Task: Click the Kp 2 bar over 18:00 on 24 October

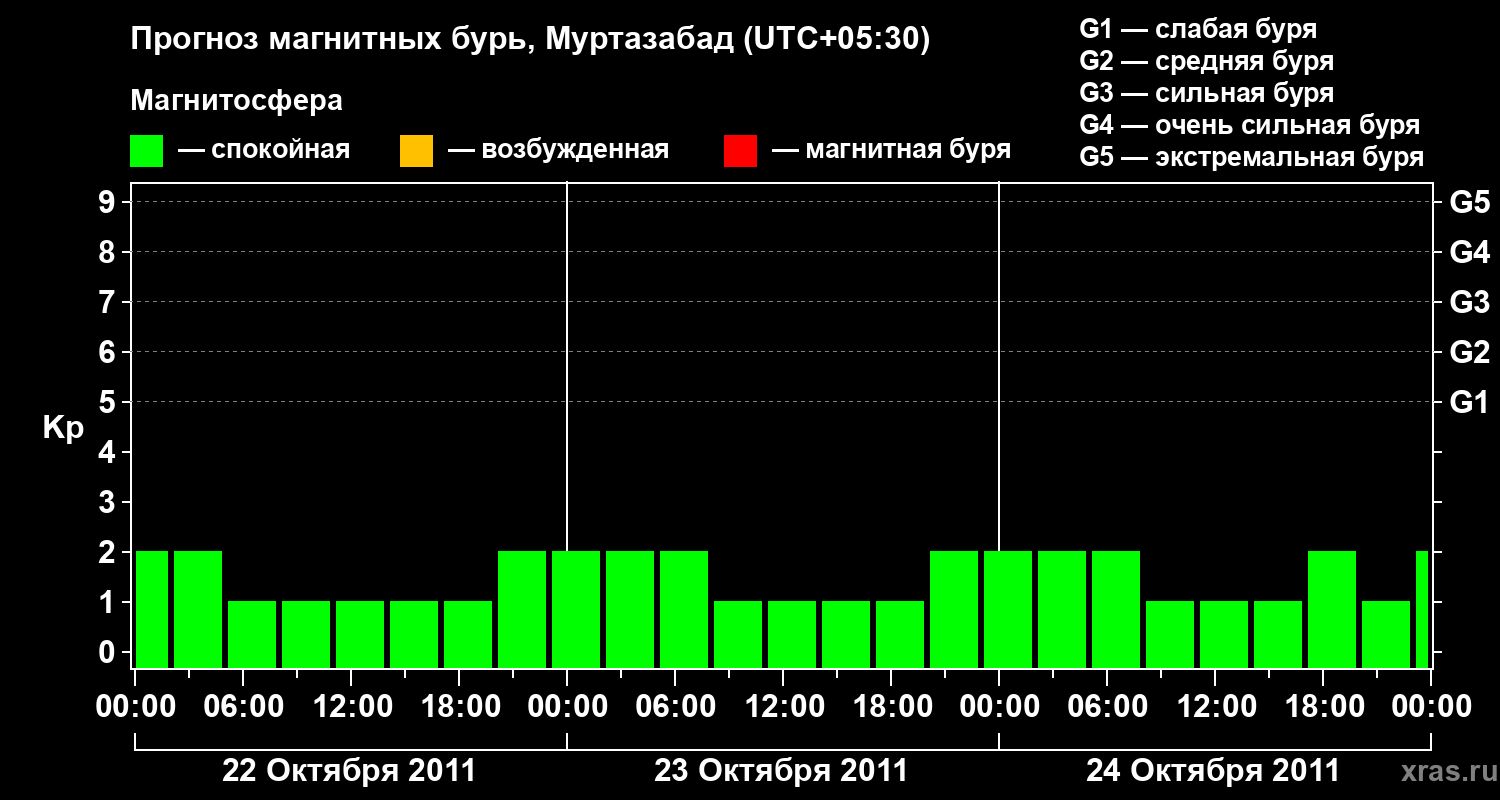Action: [1332, 609]
